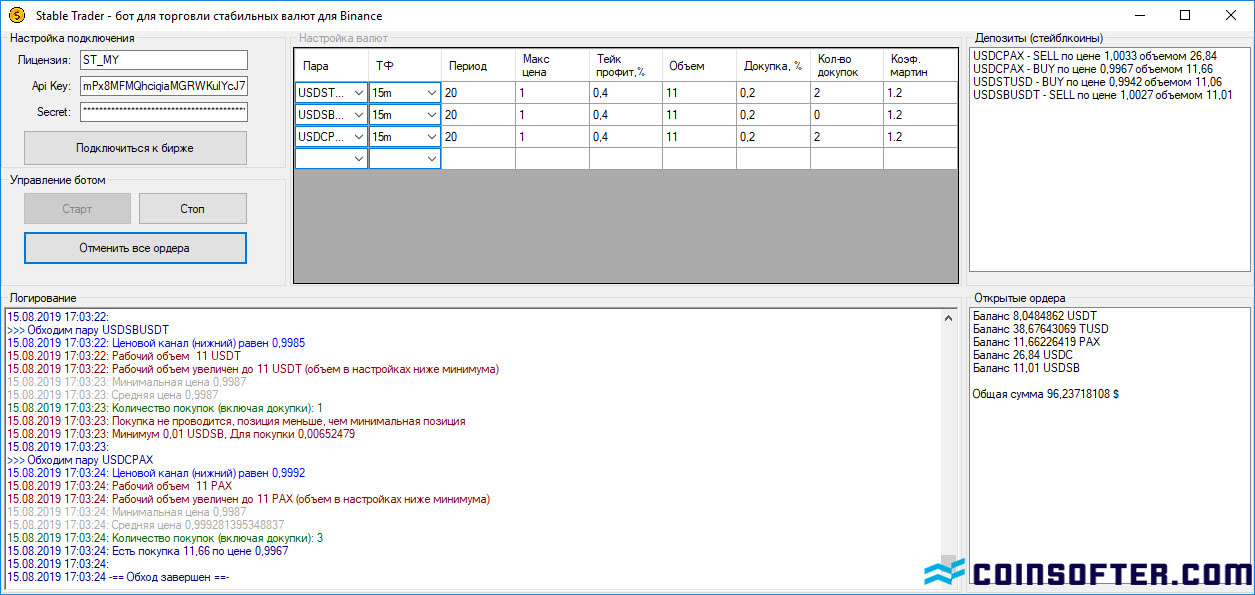Minimize the Stable Trader window

(x=1139, y=15)
